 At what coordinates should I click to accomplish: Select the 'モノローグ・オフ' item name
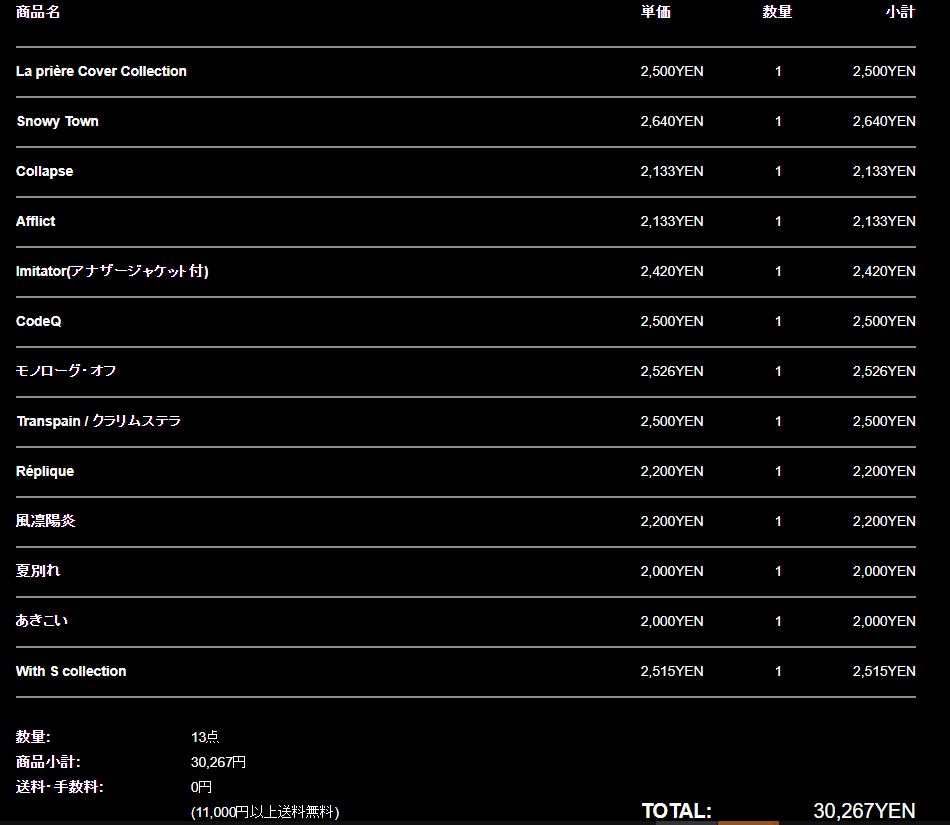tap(65, 371)
